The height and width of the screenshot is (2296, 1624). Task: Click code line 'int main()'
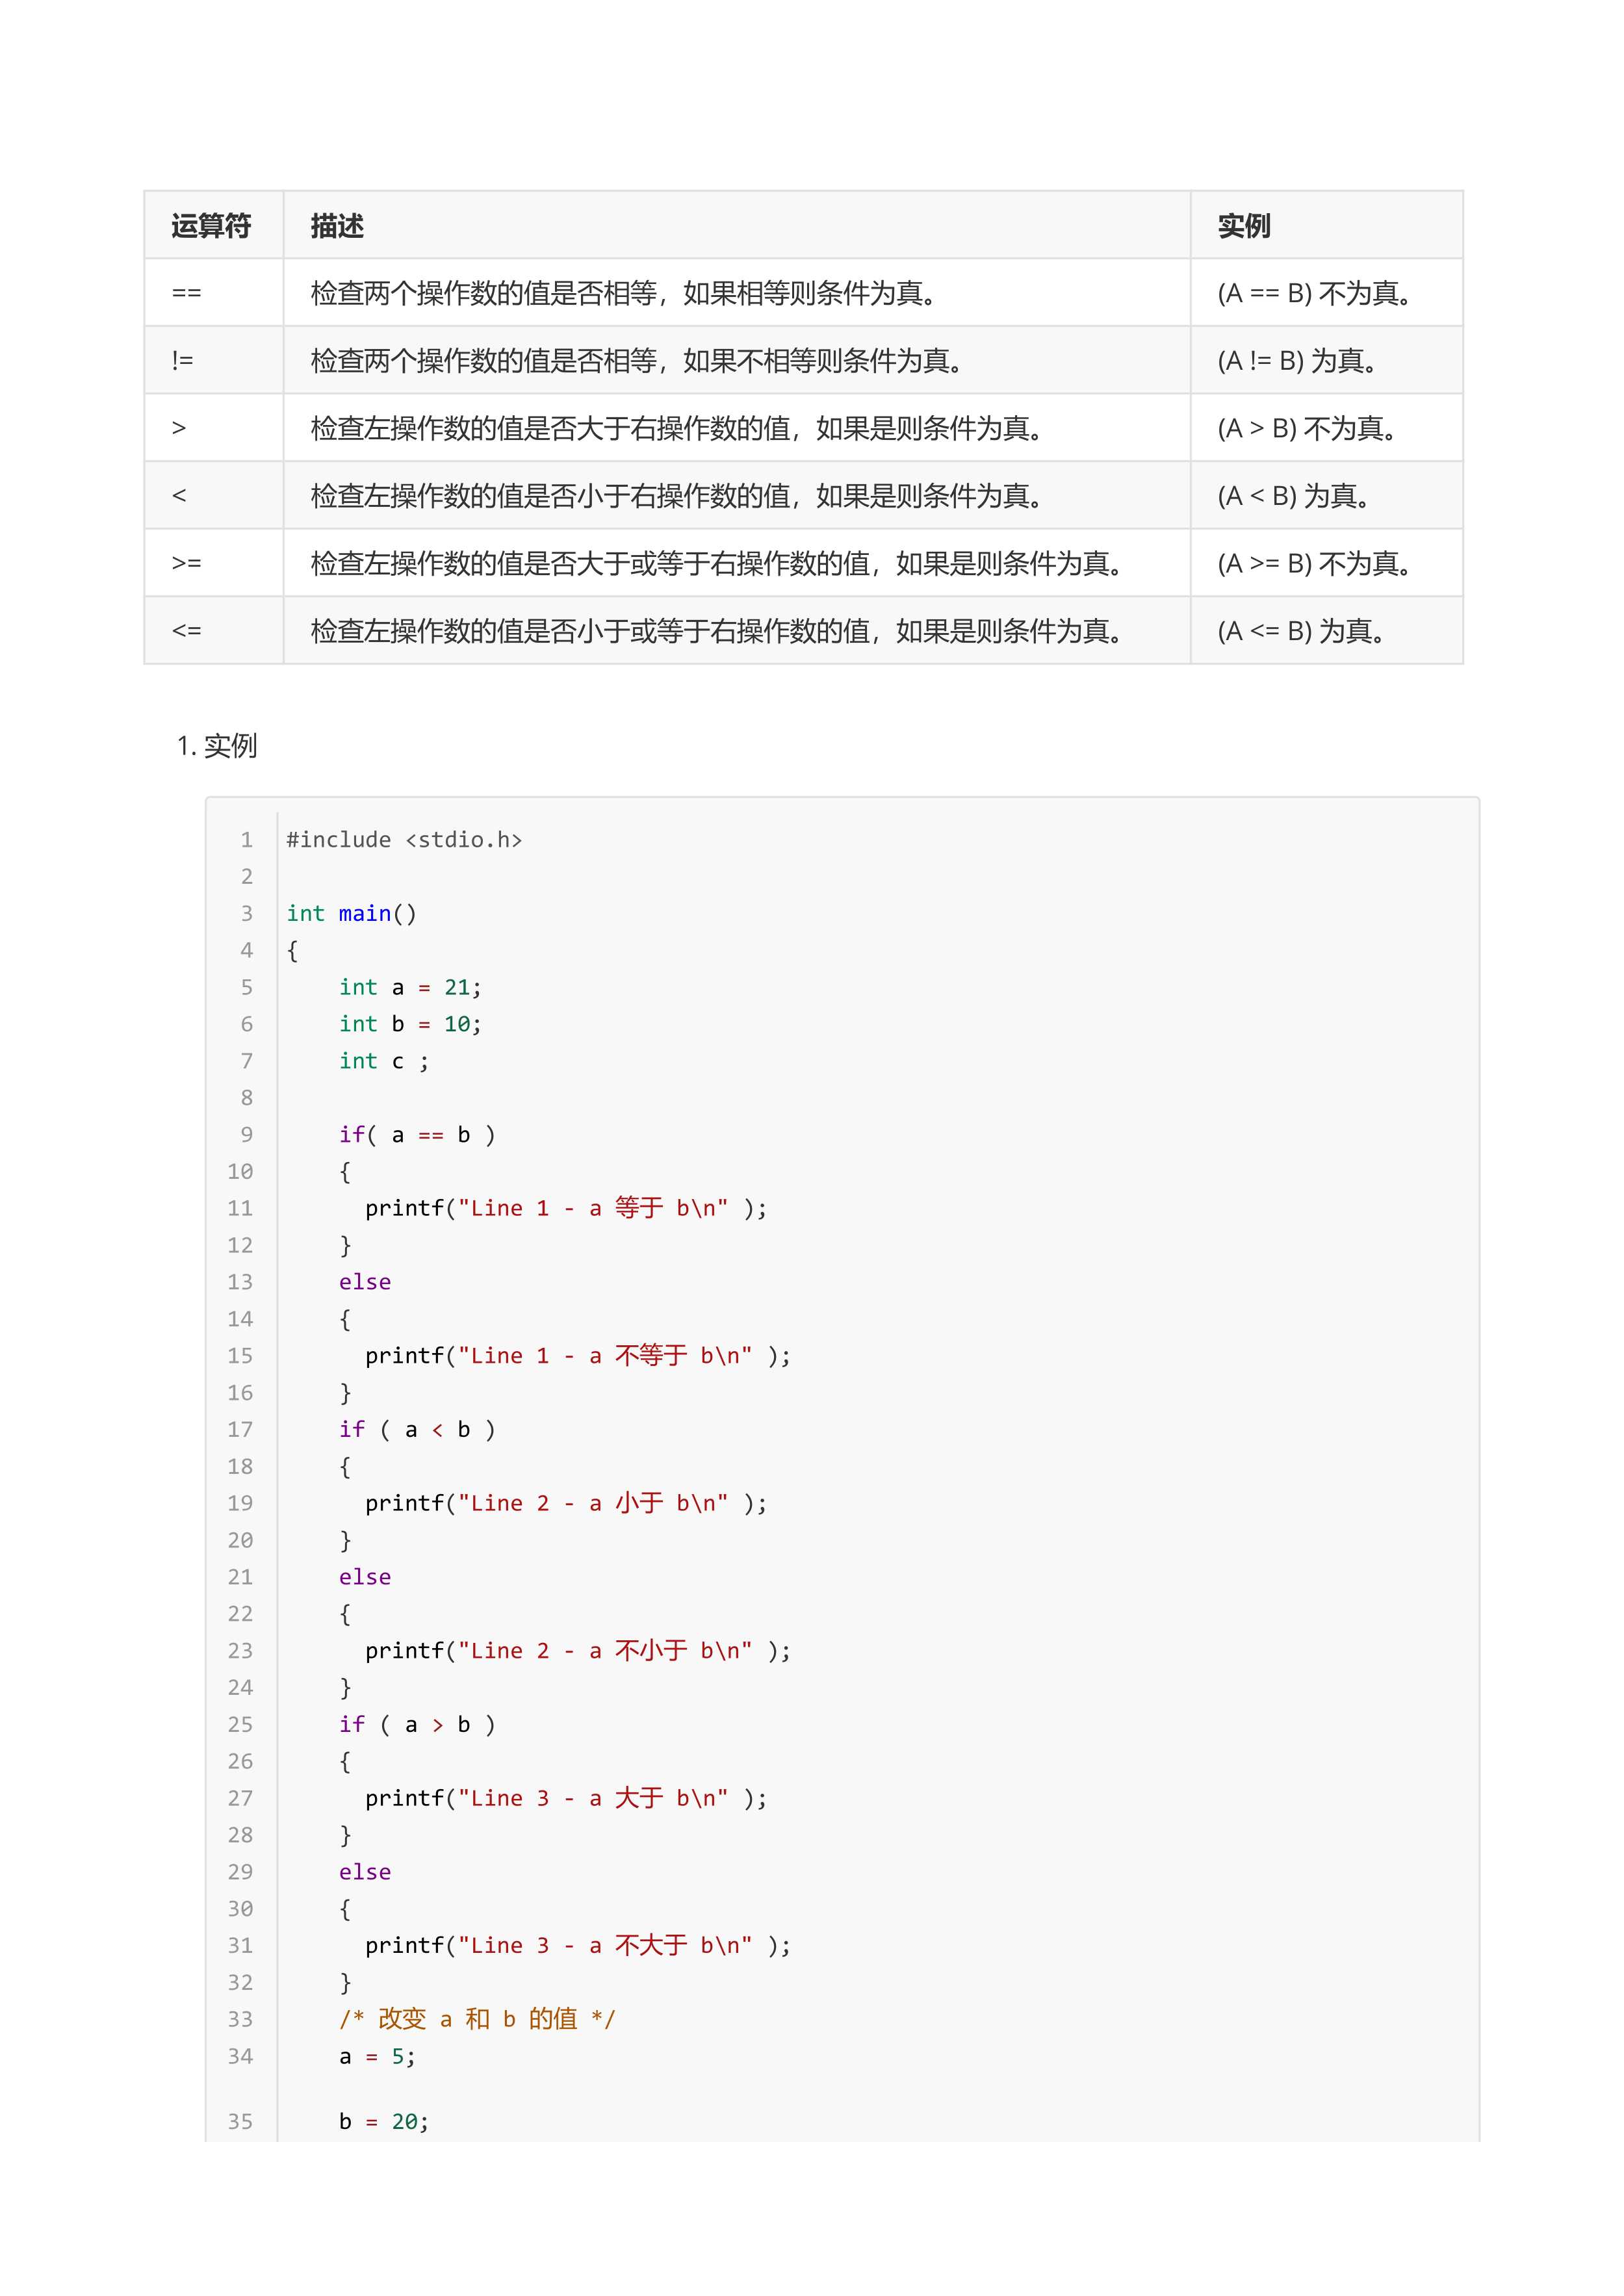coord(351,913)
